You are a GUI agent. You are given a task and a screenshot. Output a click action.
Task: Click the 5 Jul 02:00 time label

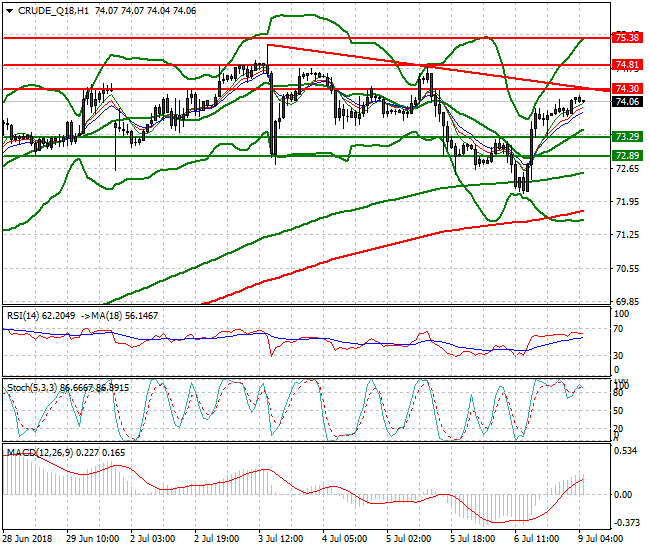tap(409, 539)
